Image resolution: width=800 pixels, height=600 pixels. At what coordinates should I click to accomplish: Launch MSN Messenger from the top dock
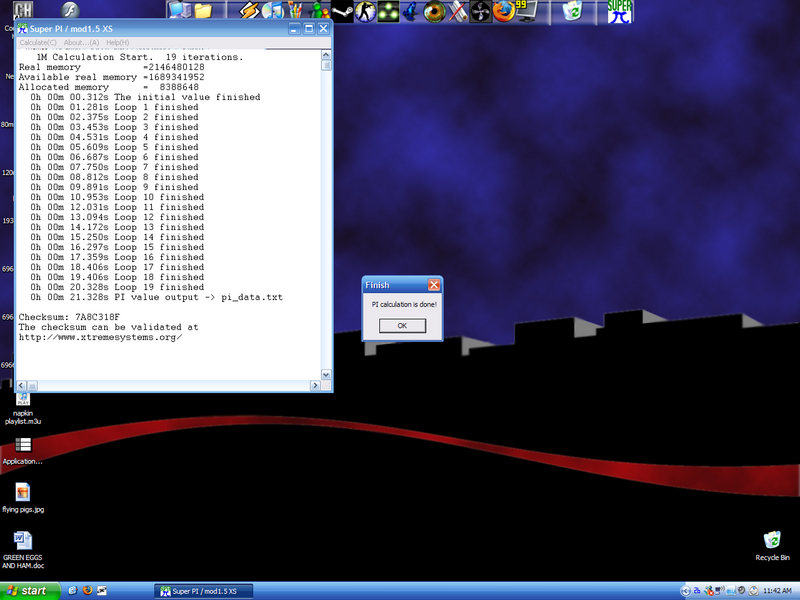(320, 12)
